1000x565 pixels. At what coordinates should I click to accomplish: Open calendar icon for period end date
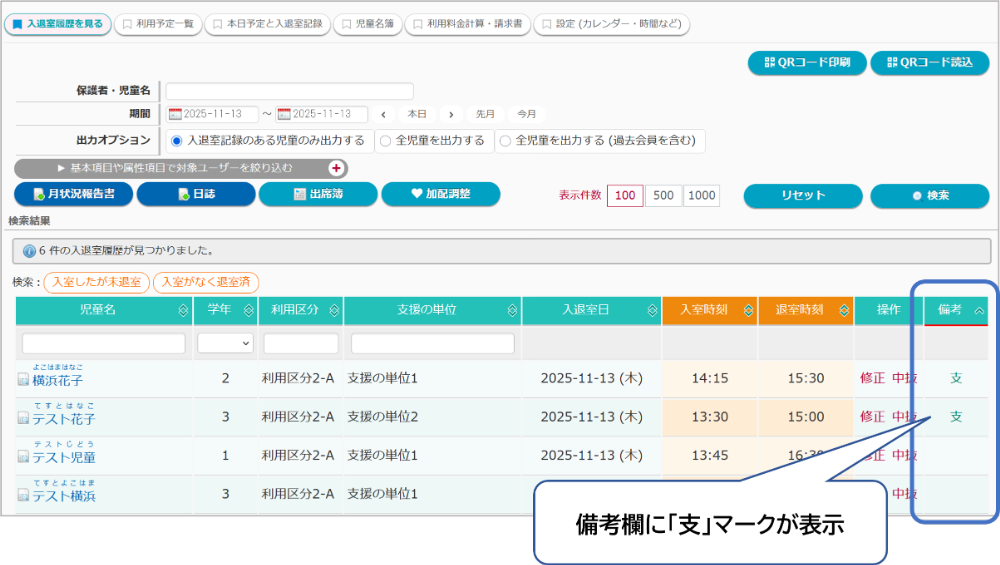tap(285, 115)
